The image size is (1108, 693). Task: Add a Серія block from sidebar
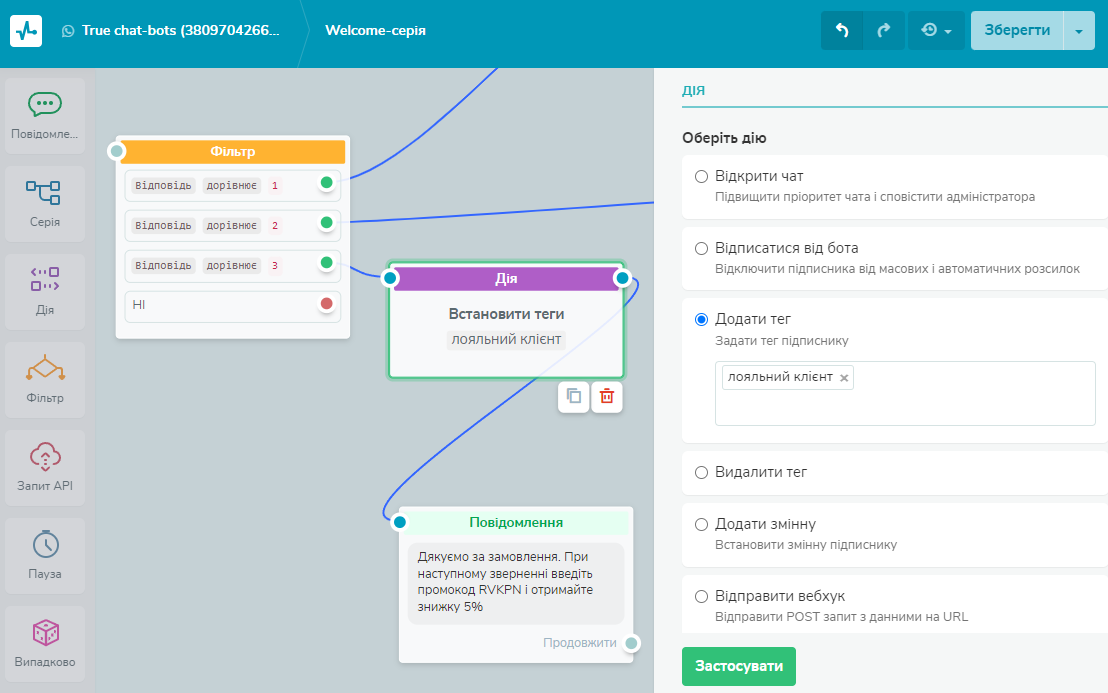[45, 204]
